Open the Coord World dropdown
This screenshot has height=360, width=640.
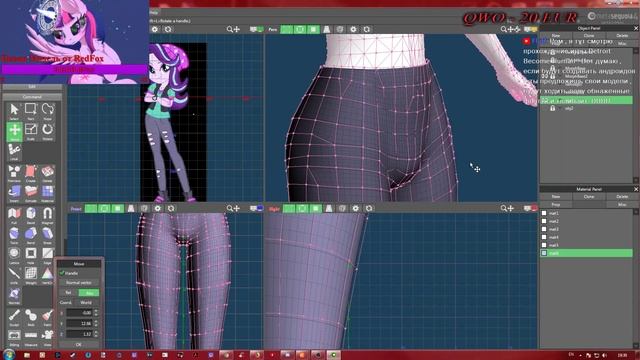[x=86, y=302]
